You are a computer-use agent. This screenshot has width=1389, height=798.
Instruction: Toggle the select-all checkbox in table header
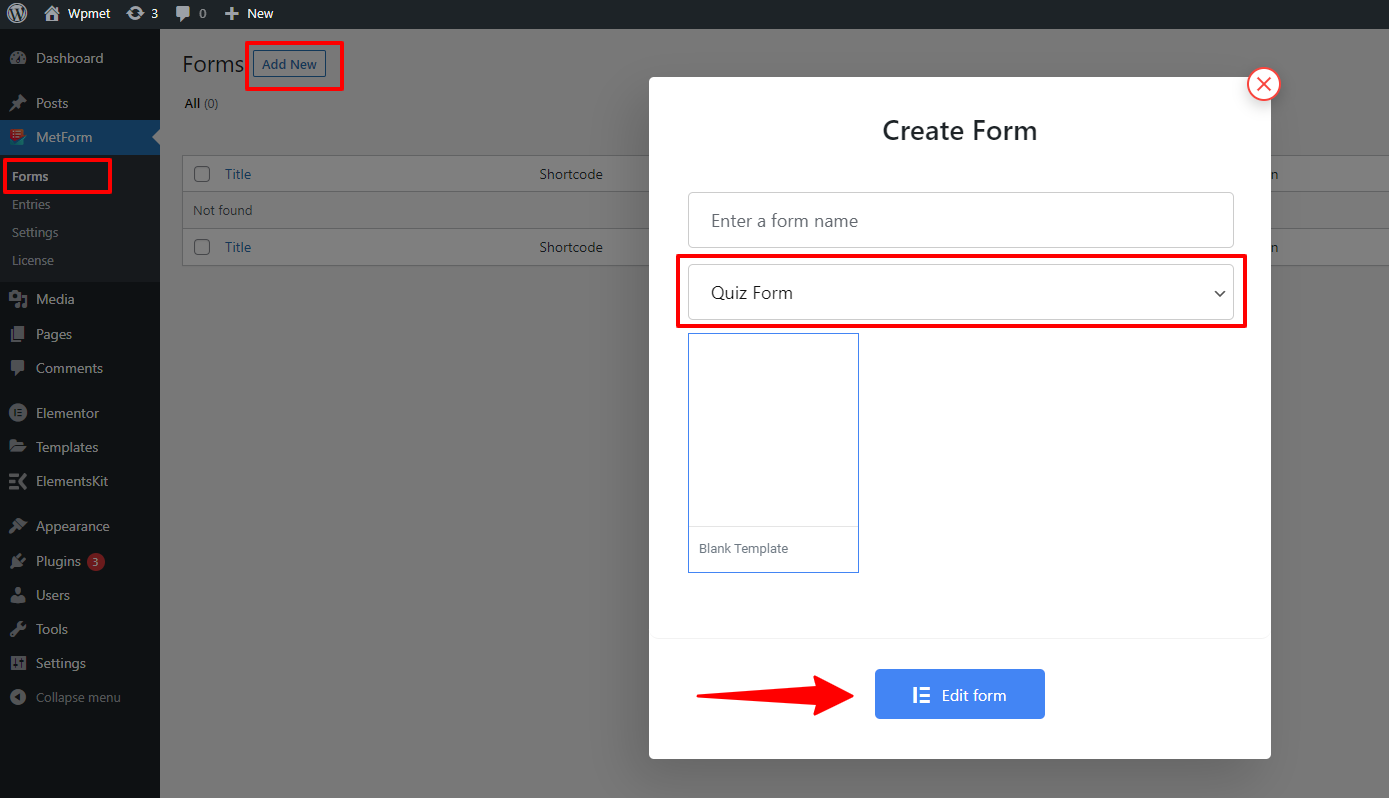pyautogui.click(x=202, y=174)
